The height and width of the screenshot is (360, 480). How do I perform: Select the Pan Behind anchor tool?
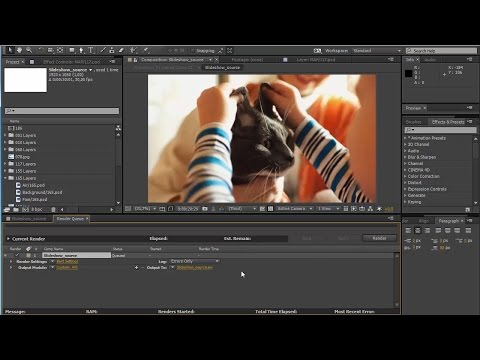point(60,50)
